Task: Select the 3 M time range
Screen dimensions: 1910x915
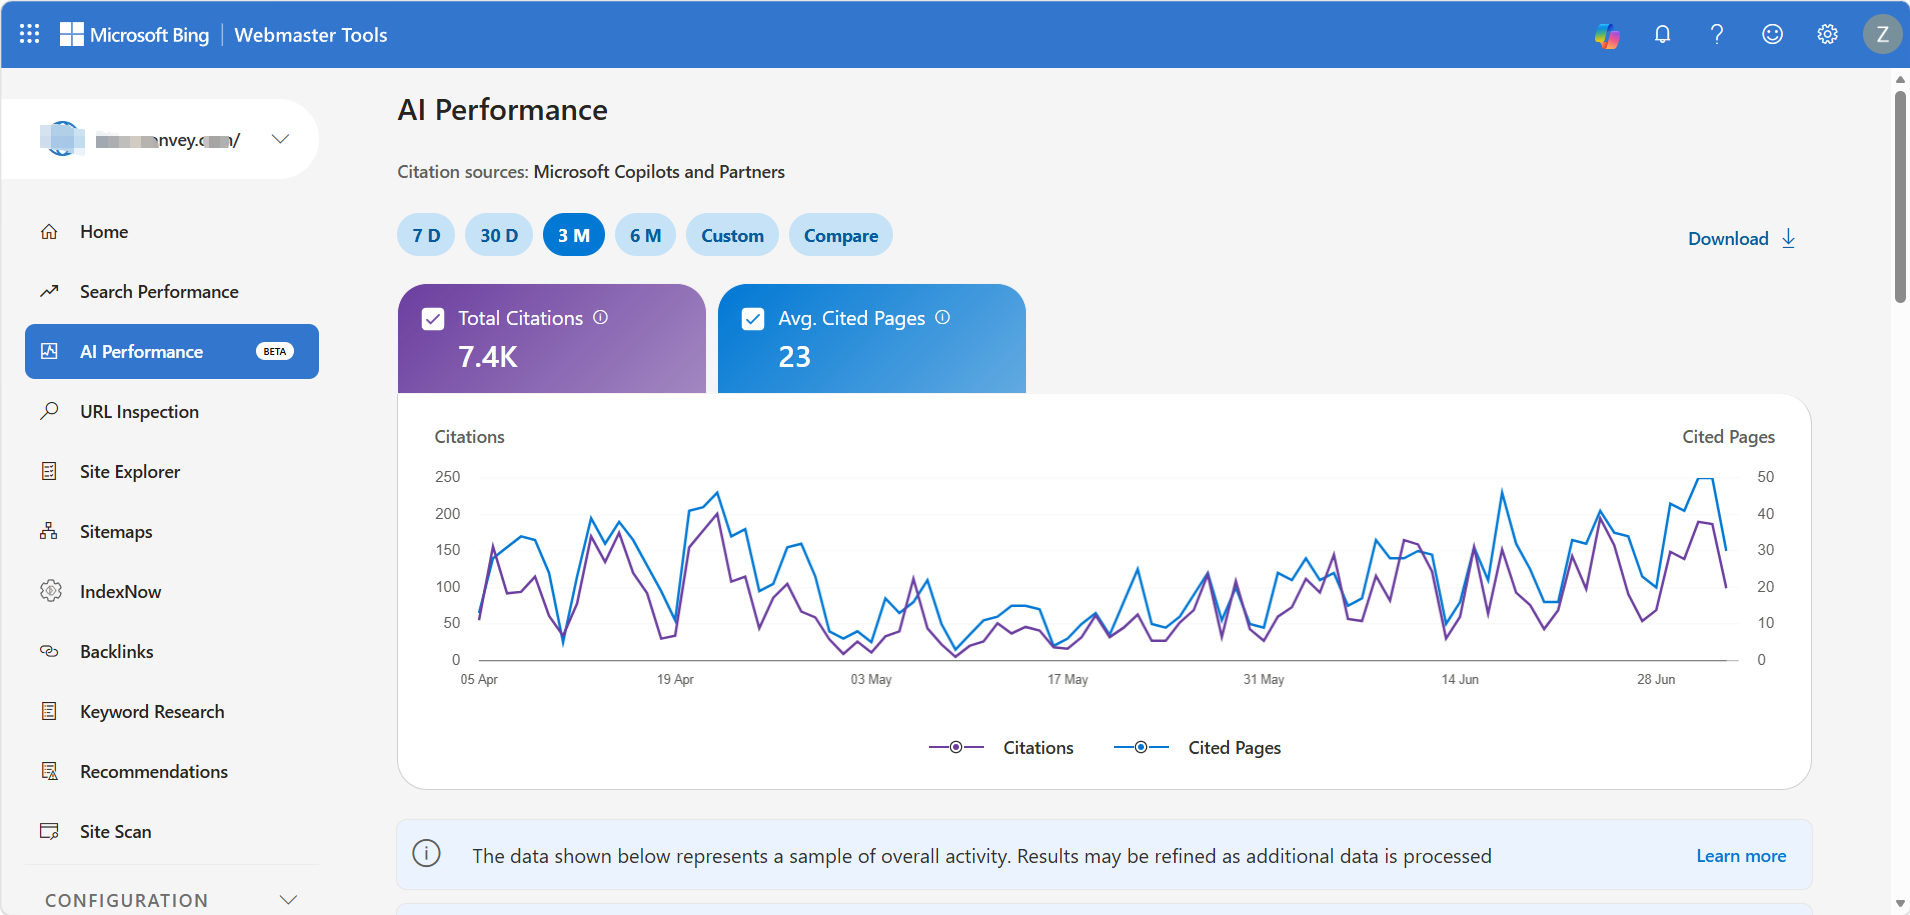Action: (574, 235)
